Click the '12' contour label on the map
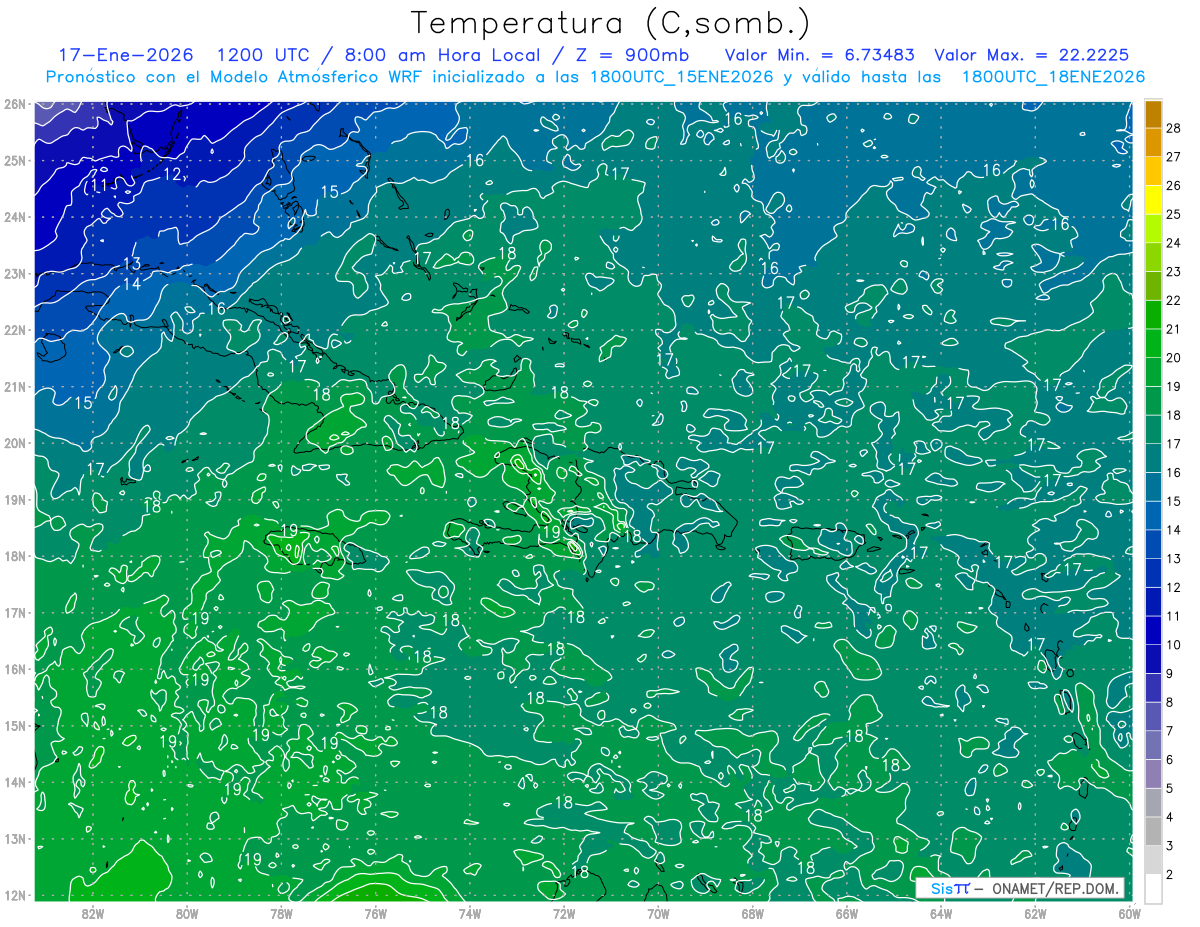The height and width of the screenshot is (927, 1200). [x=172, y=174]
